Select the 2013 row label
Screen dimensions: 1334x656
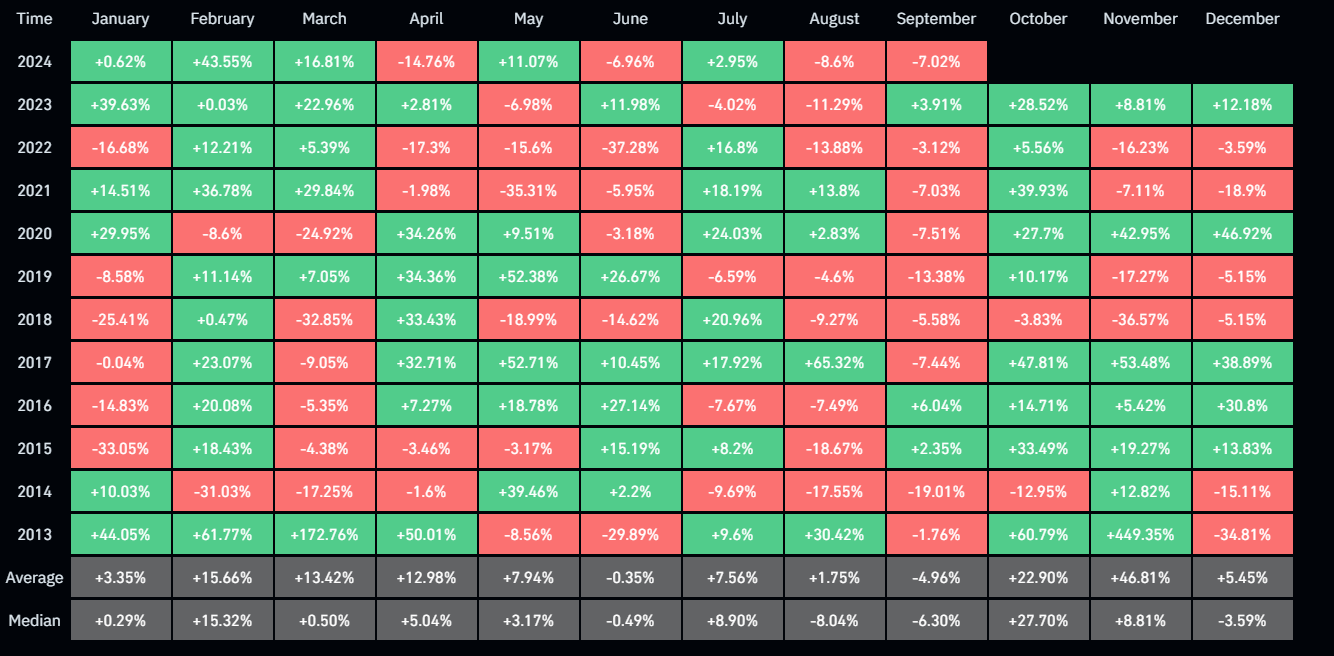point(35,535)
